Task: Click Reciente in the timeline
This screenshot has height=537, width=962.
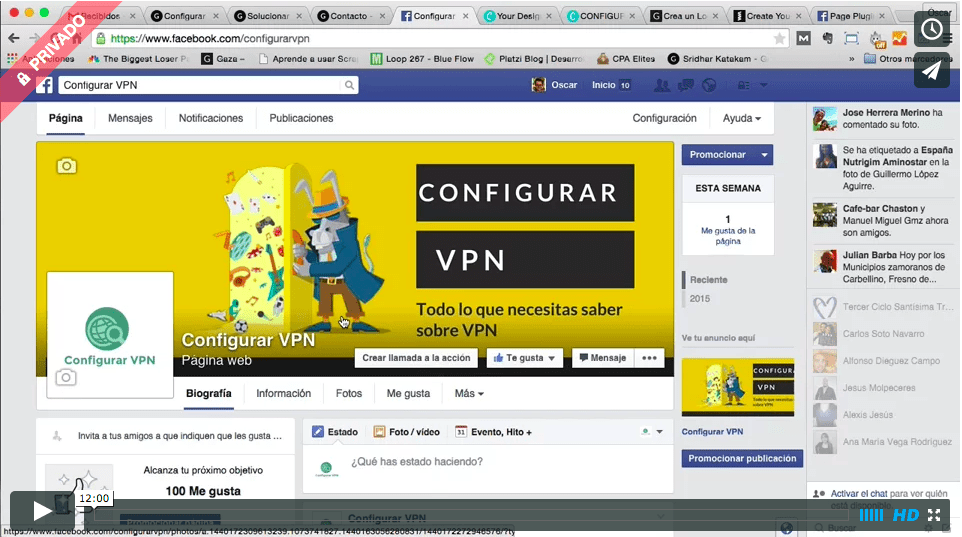Action: (x=709, y=280)
